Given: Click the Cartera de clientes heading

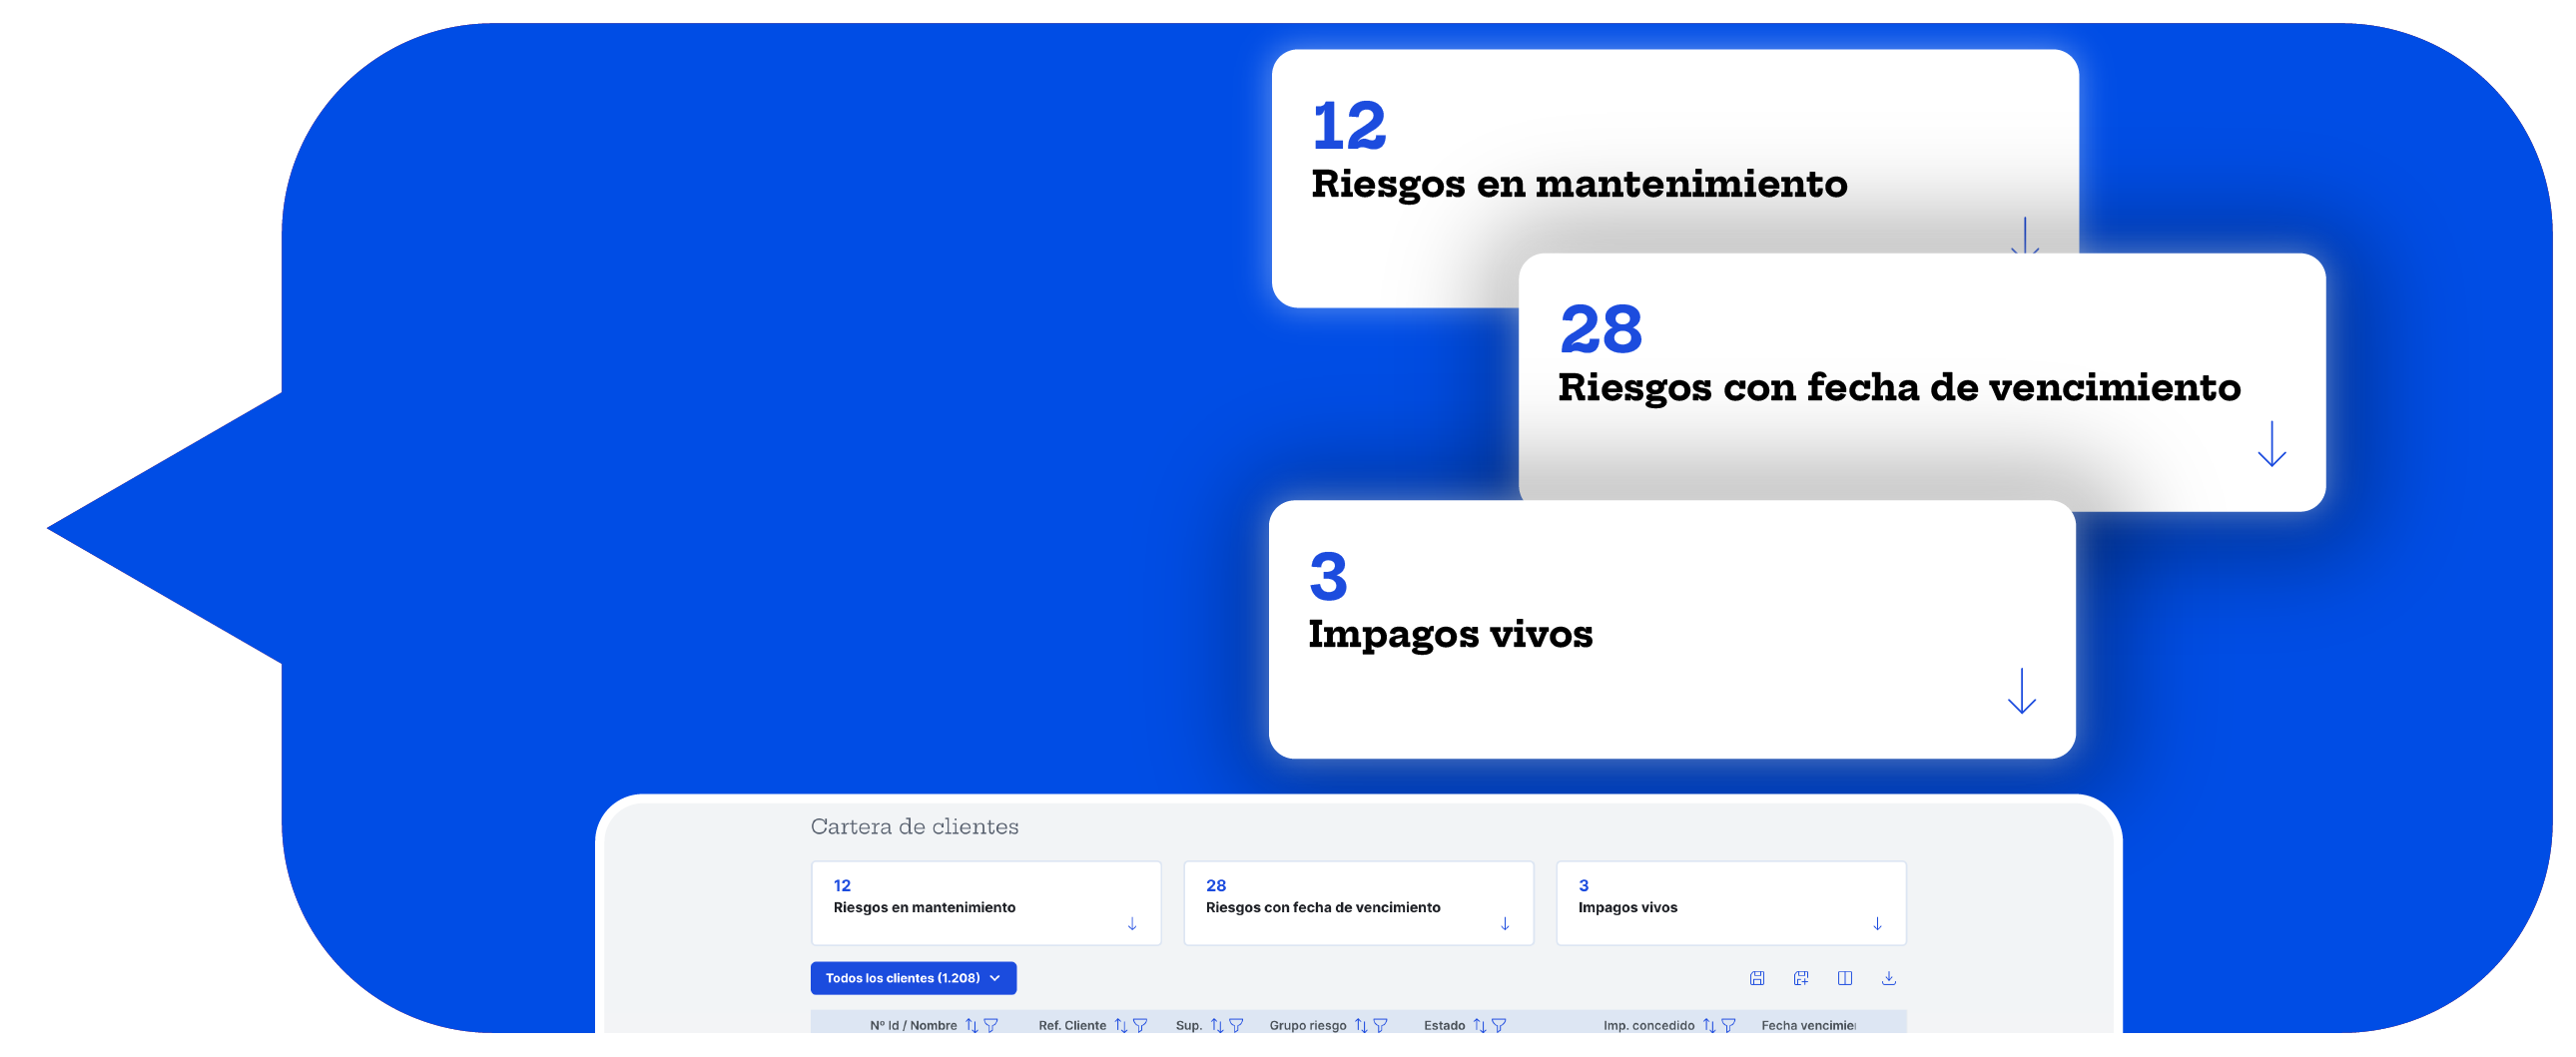Looking at the screenshot, I should [x=914, y=826].
